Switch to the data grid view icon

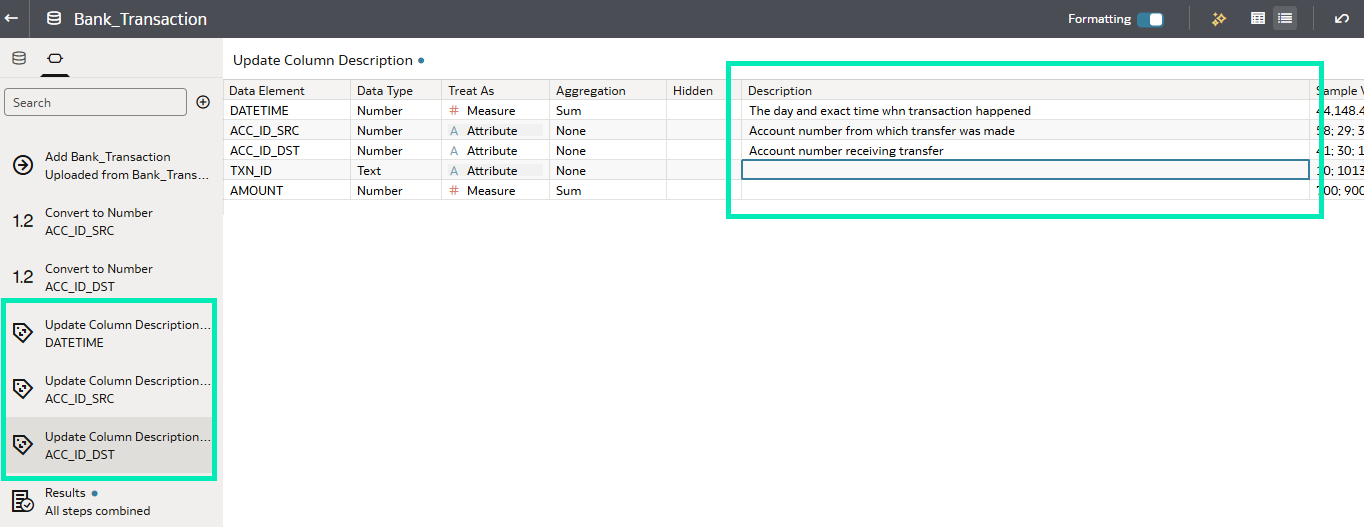tap(1258, 19)
